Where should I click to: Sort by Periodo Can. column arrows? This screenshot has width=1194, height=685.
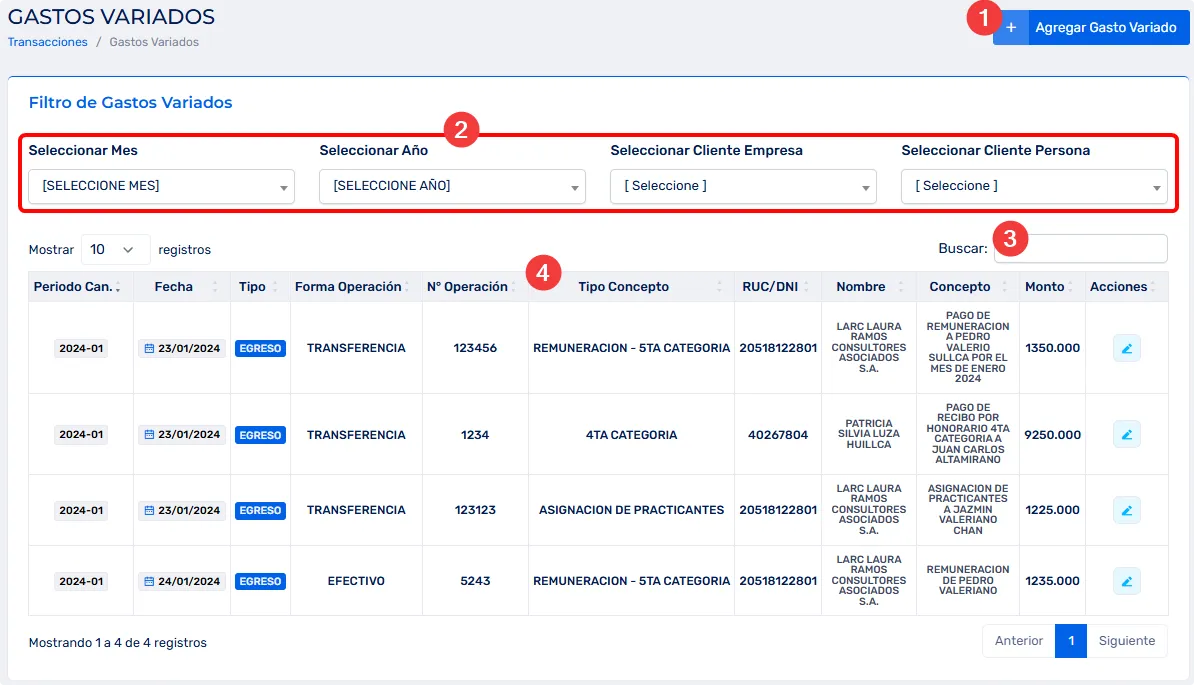118,287
